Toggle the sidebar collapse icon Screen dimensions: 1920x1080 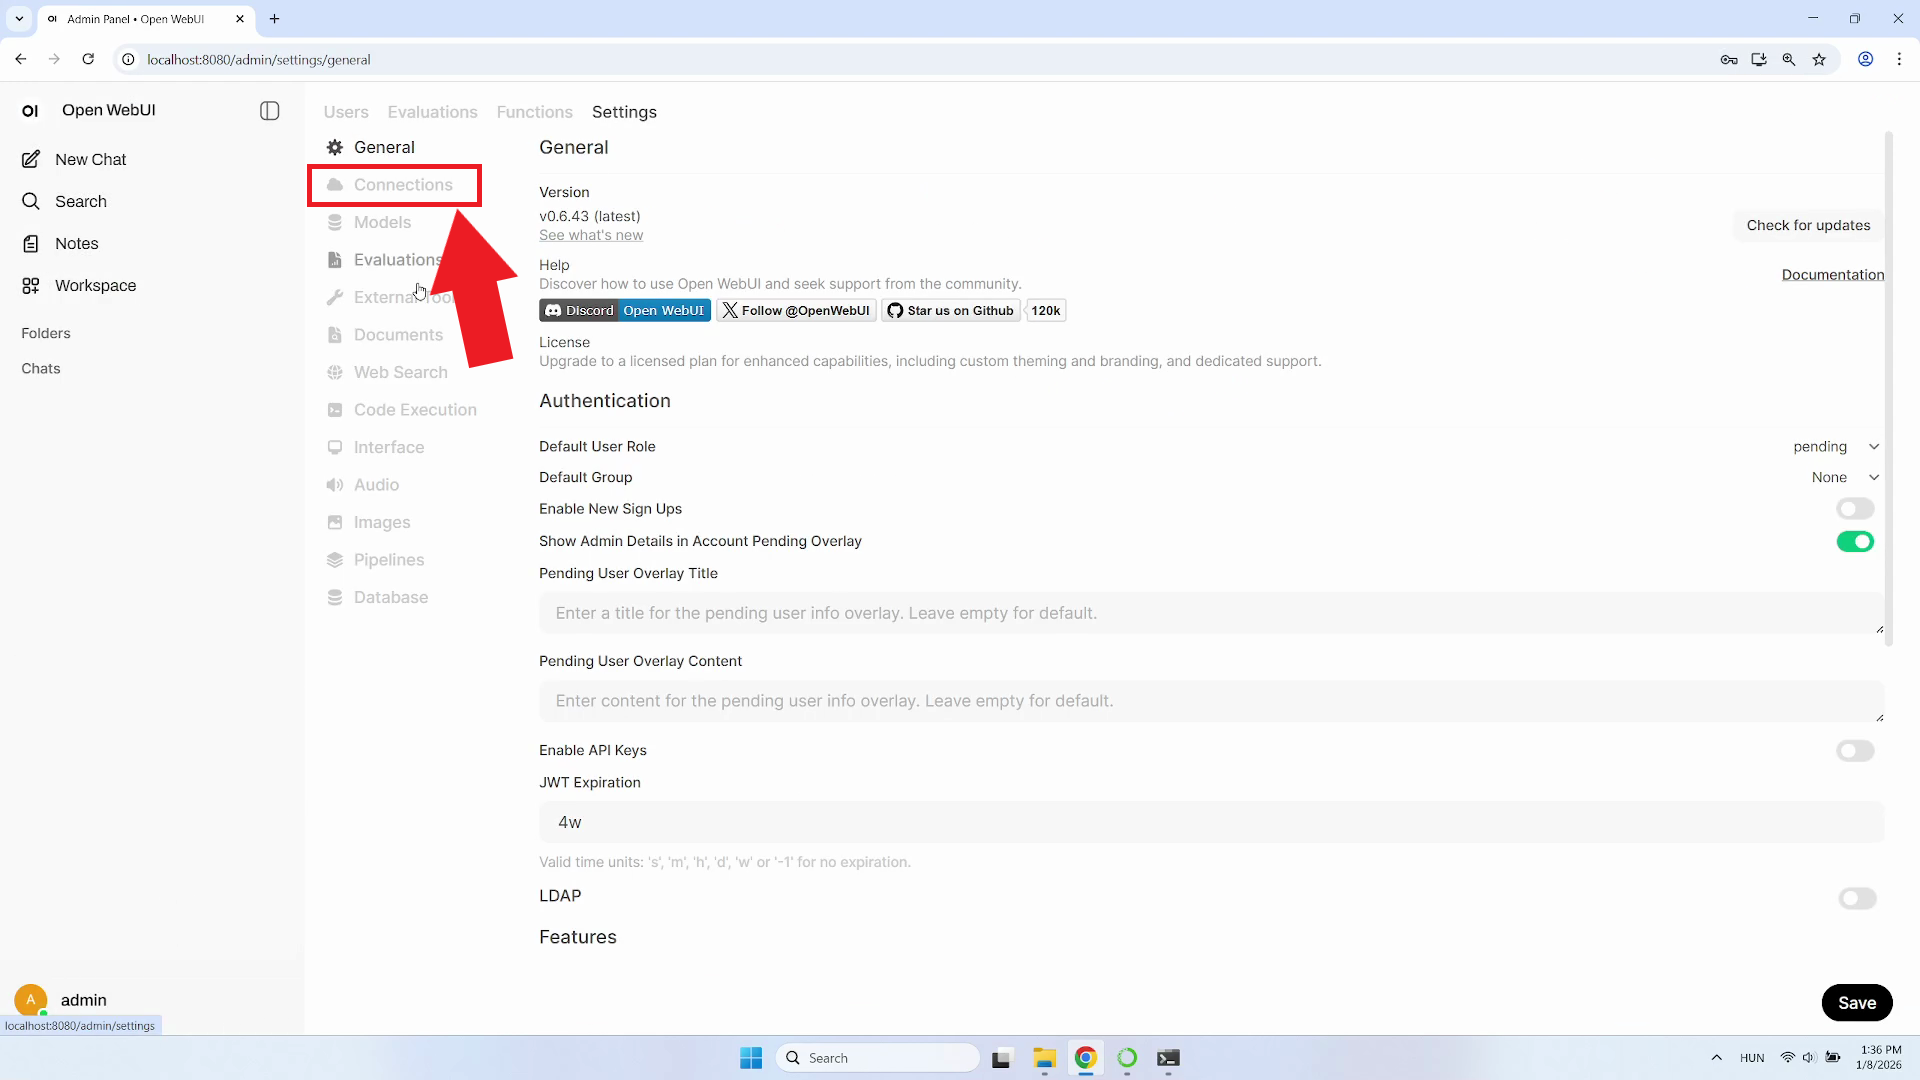(269, 111)
